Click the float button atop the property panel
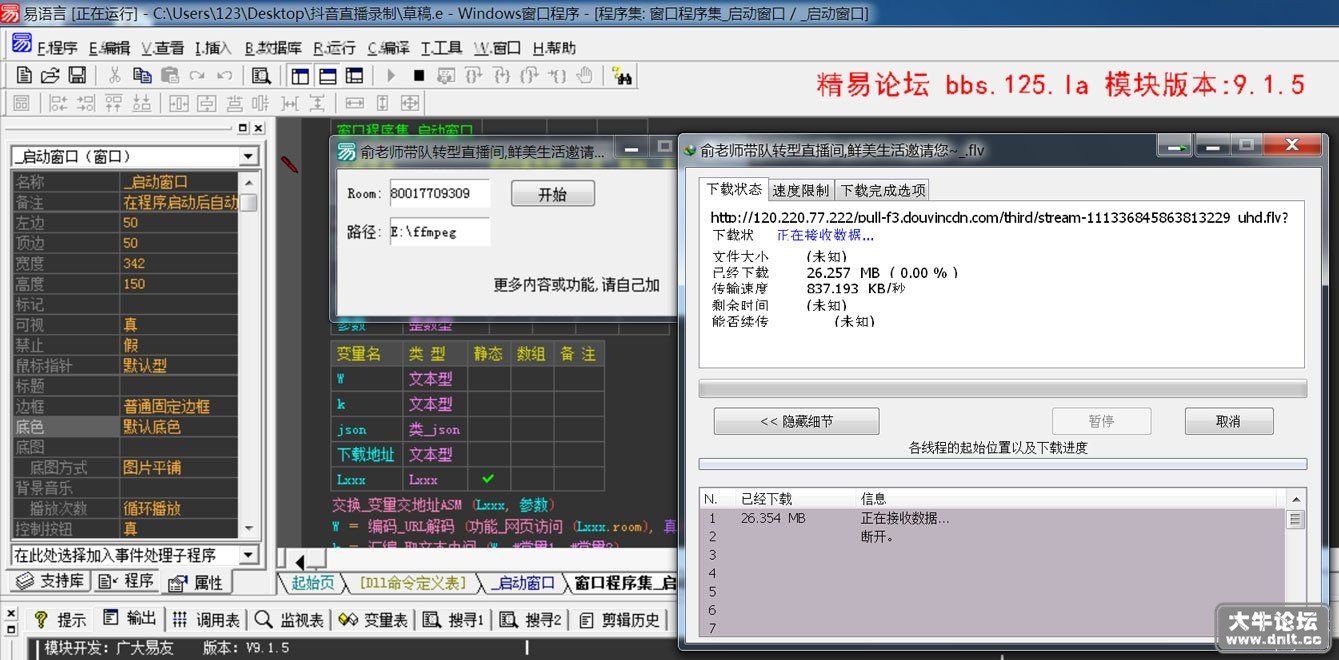The width and height of the screenshot is (1339, 660). tap(243, 128)
